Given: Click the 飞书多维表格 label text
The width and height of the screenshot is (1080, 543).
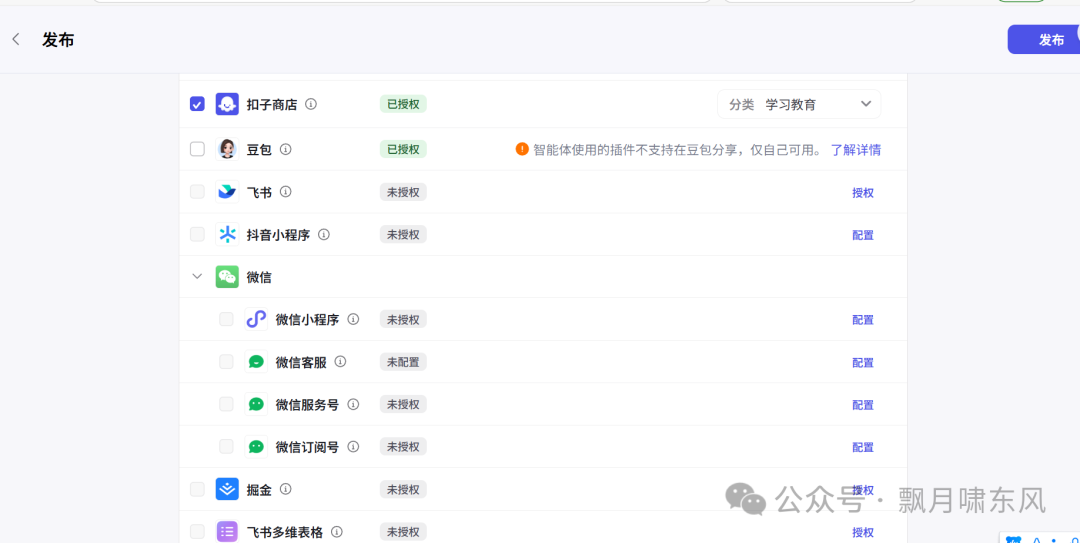Looking at the screenshot, I should (x=284, y=533).
